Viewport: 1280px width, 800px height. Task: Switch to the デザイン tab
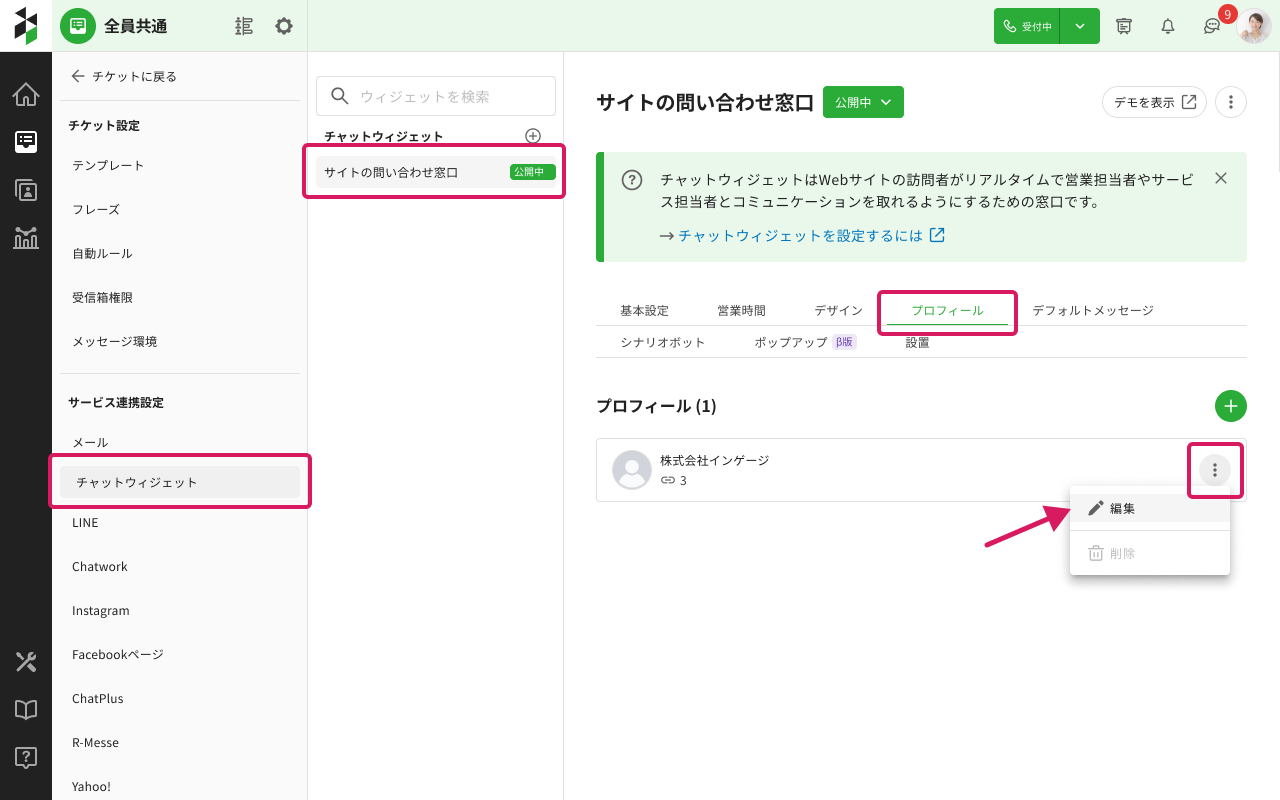coord(838,311)
